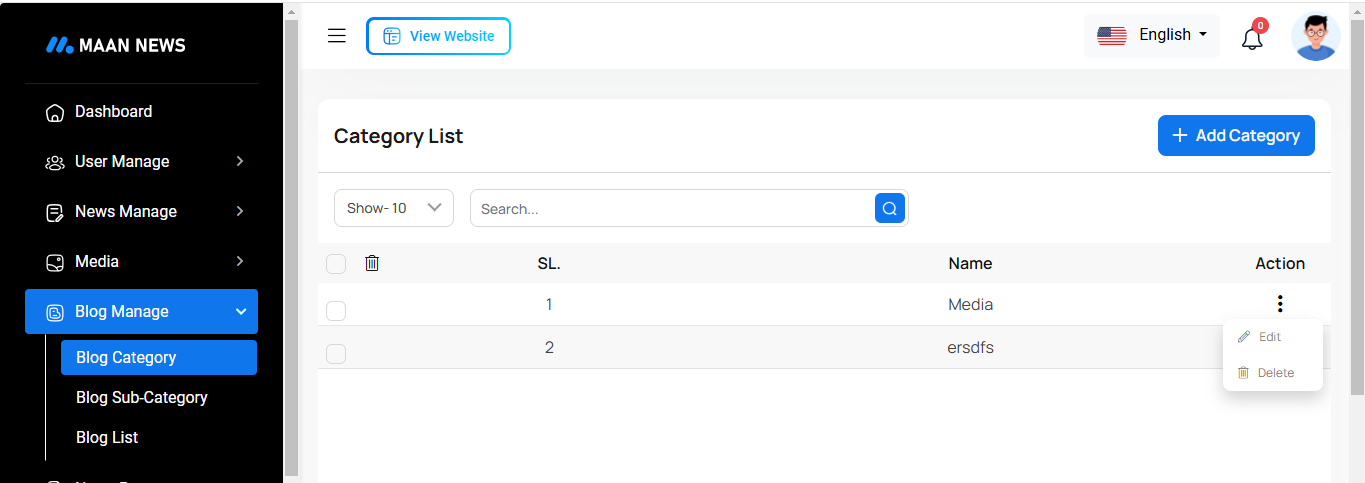
Task: Open three-dot action menu for Media row
Action: (1280, 304)
